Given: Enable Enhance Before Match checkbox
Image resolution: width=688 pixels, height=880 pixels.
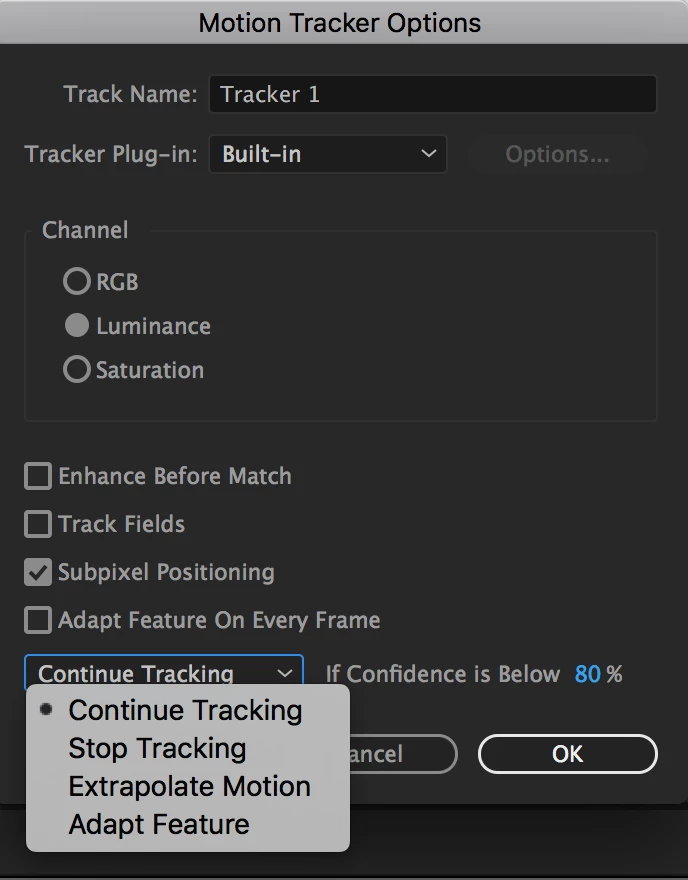Looking at the screenshot, I should tap(38, 476).
